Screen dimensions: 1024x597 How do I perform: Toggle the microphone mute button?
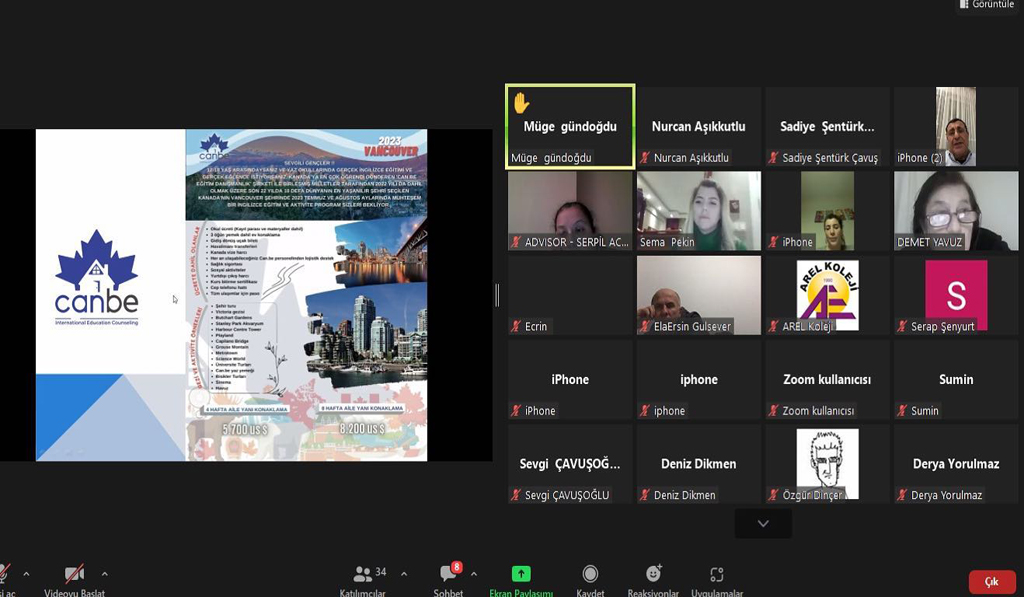click(x=4, y=574)
